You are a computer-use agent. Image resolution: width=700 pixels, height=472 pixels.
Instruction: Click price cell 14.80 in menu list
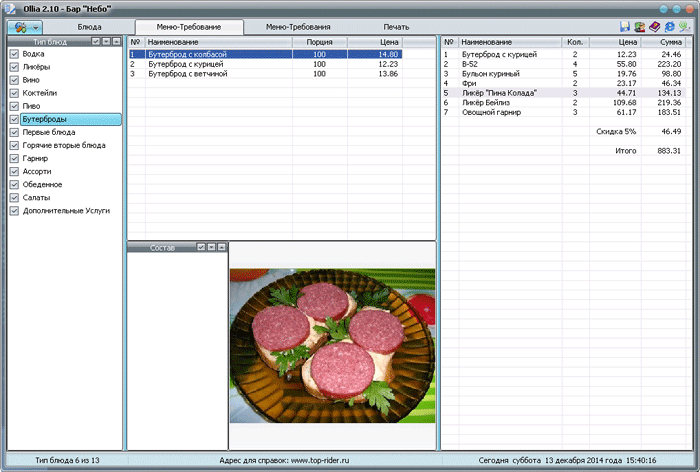coord(375,54)
